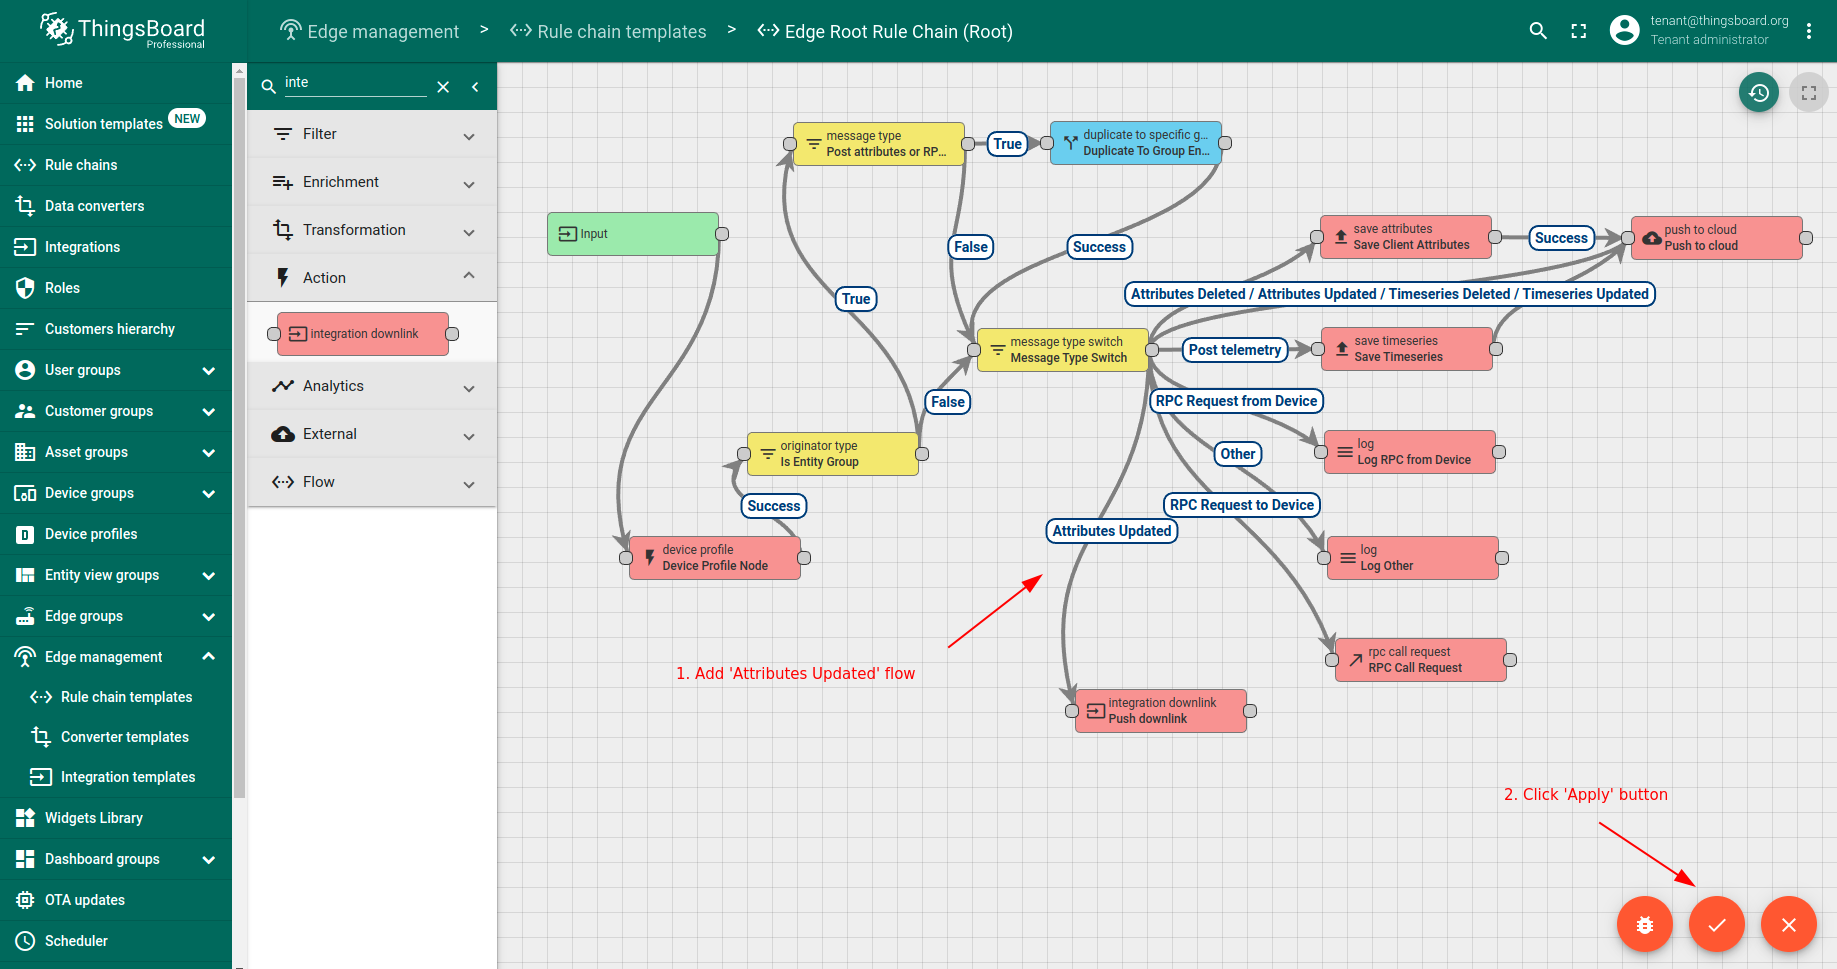Click the Data converters sidebar icon

pyautogui.click(x=25, y=206)
